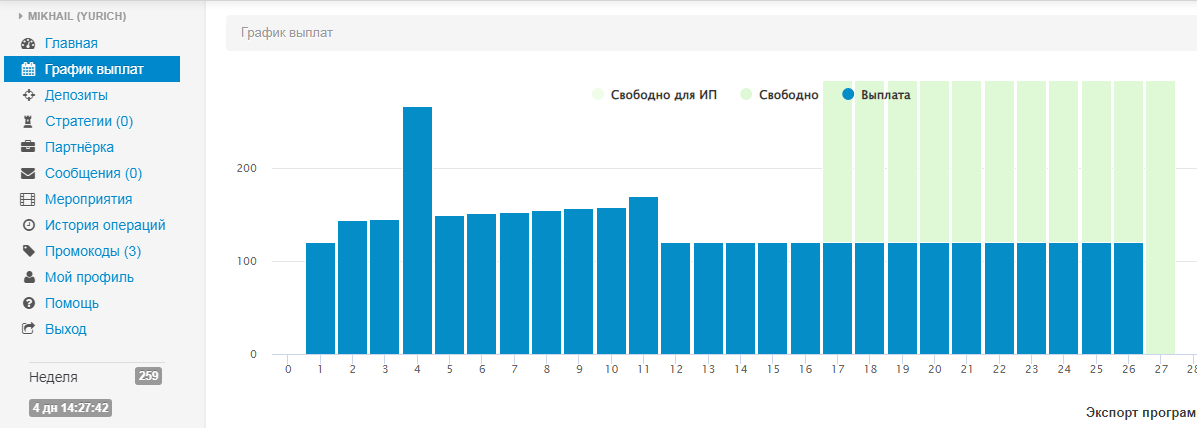Click the envelope Сообщения icon
Image resolution: width=1197 pixels, height=428 pixels.
coord(28,174)
